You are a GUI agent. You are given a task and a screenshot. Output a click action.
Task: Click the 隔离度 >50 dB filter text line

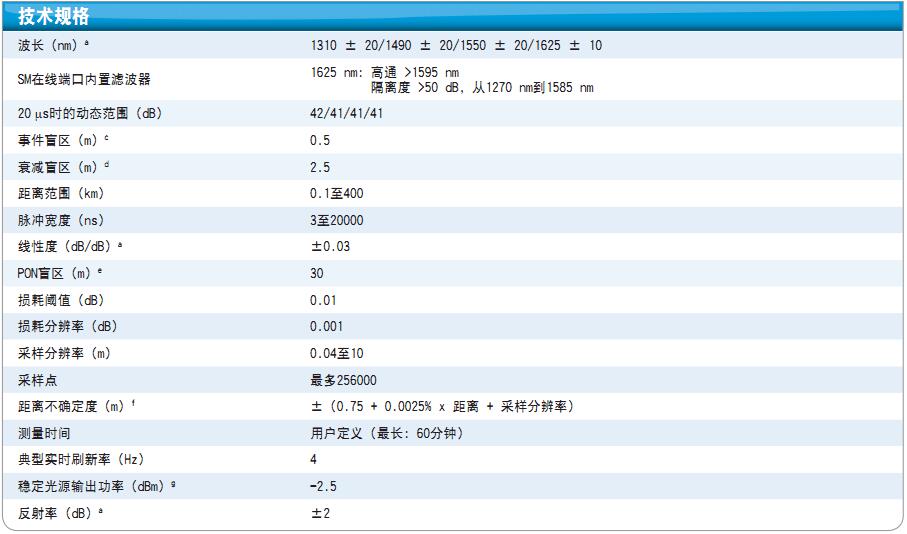tap(482, 88)
